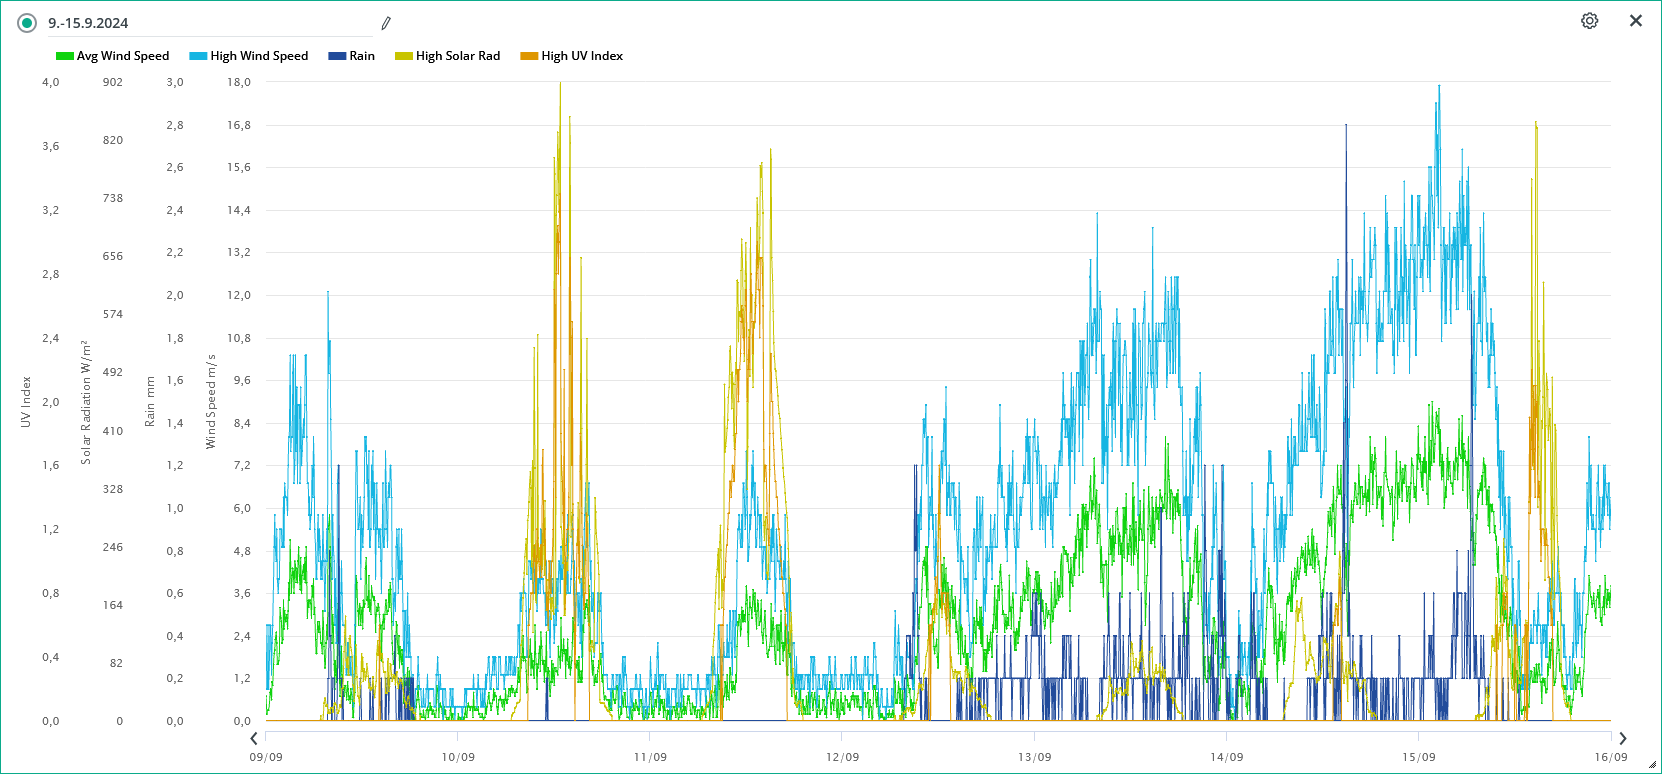Screen dimensions: 1662x774
Task: Toggle High Wind Speed series visibility
Action: pos(259,56)
